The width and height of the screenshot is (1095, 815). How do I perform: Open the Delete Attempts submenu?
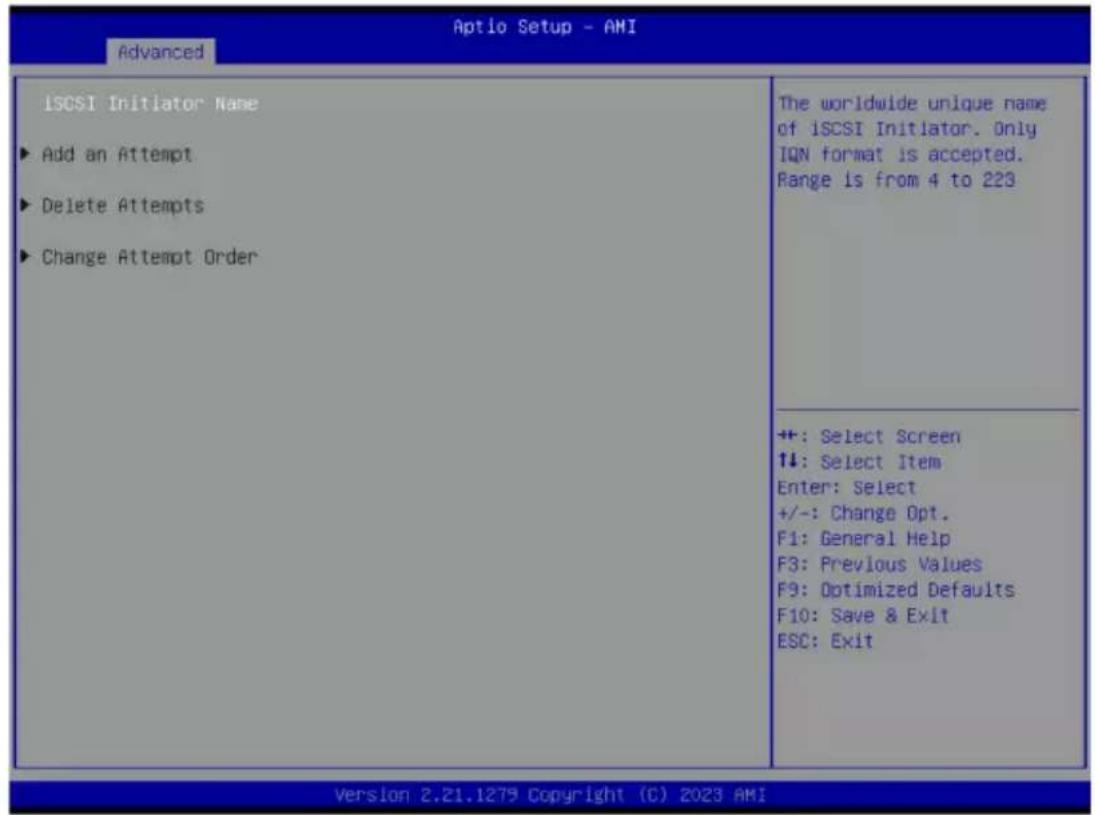click(123, 205)
